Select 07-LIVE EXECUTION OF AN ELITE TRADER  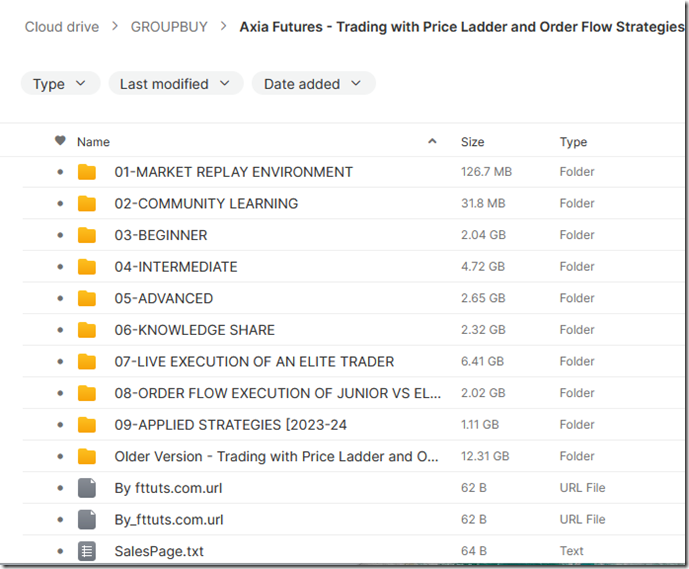254,362
